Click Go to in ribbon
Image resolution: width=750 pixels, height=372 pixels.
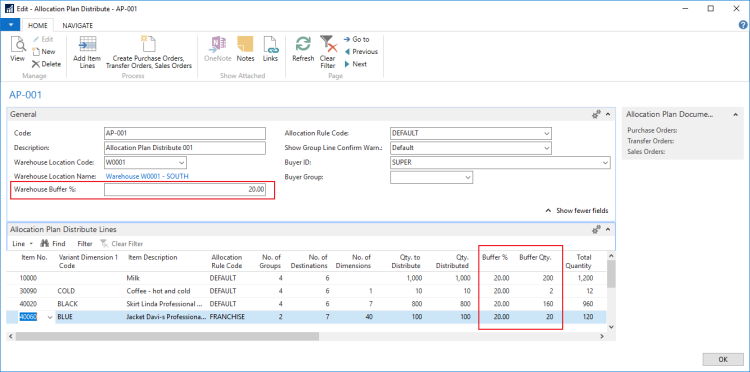pos(357,39)
